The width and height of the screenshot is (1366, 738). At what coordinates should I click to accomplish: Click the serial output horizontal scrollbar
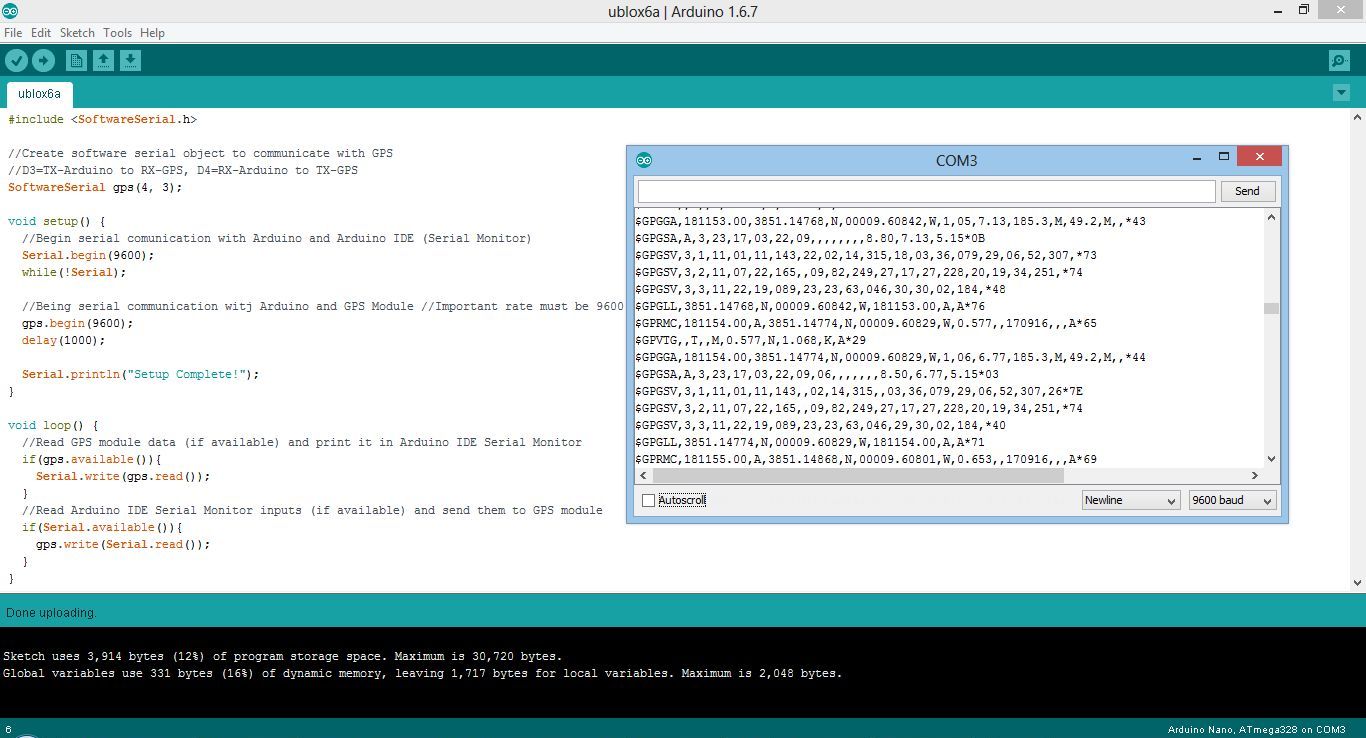pos(860,476)
